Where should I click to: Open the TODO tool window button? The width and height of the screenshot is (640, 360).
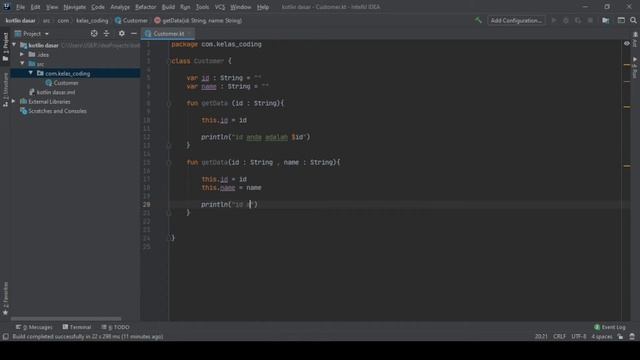116,327
